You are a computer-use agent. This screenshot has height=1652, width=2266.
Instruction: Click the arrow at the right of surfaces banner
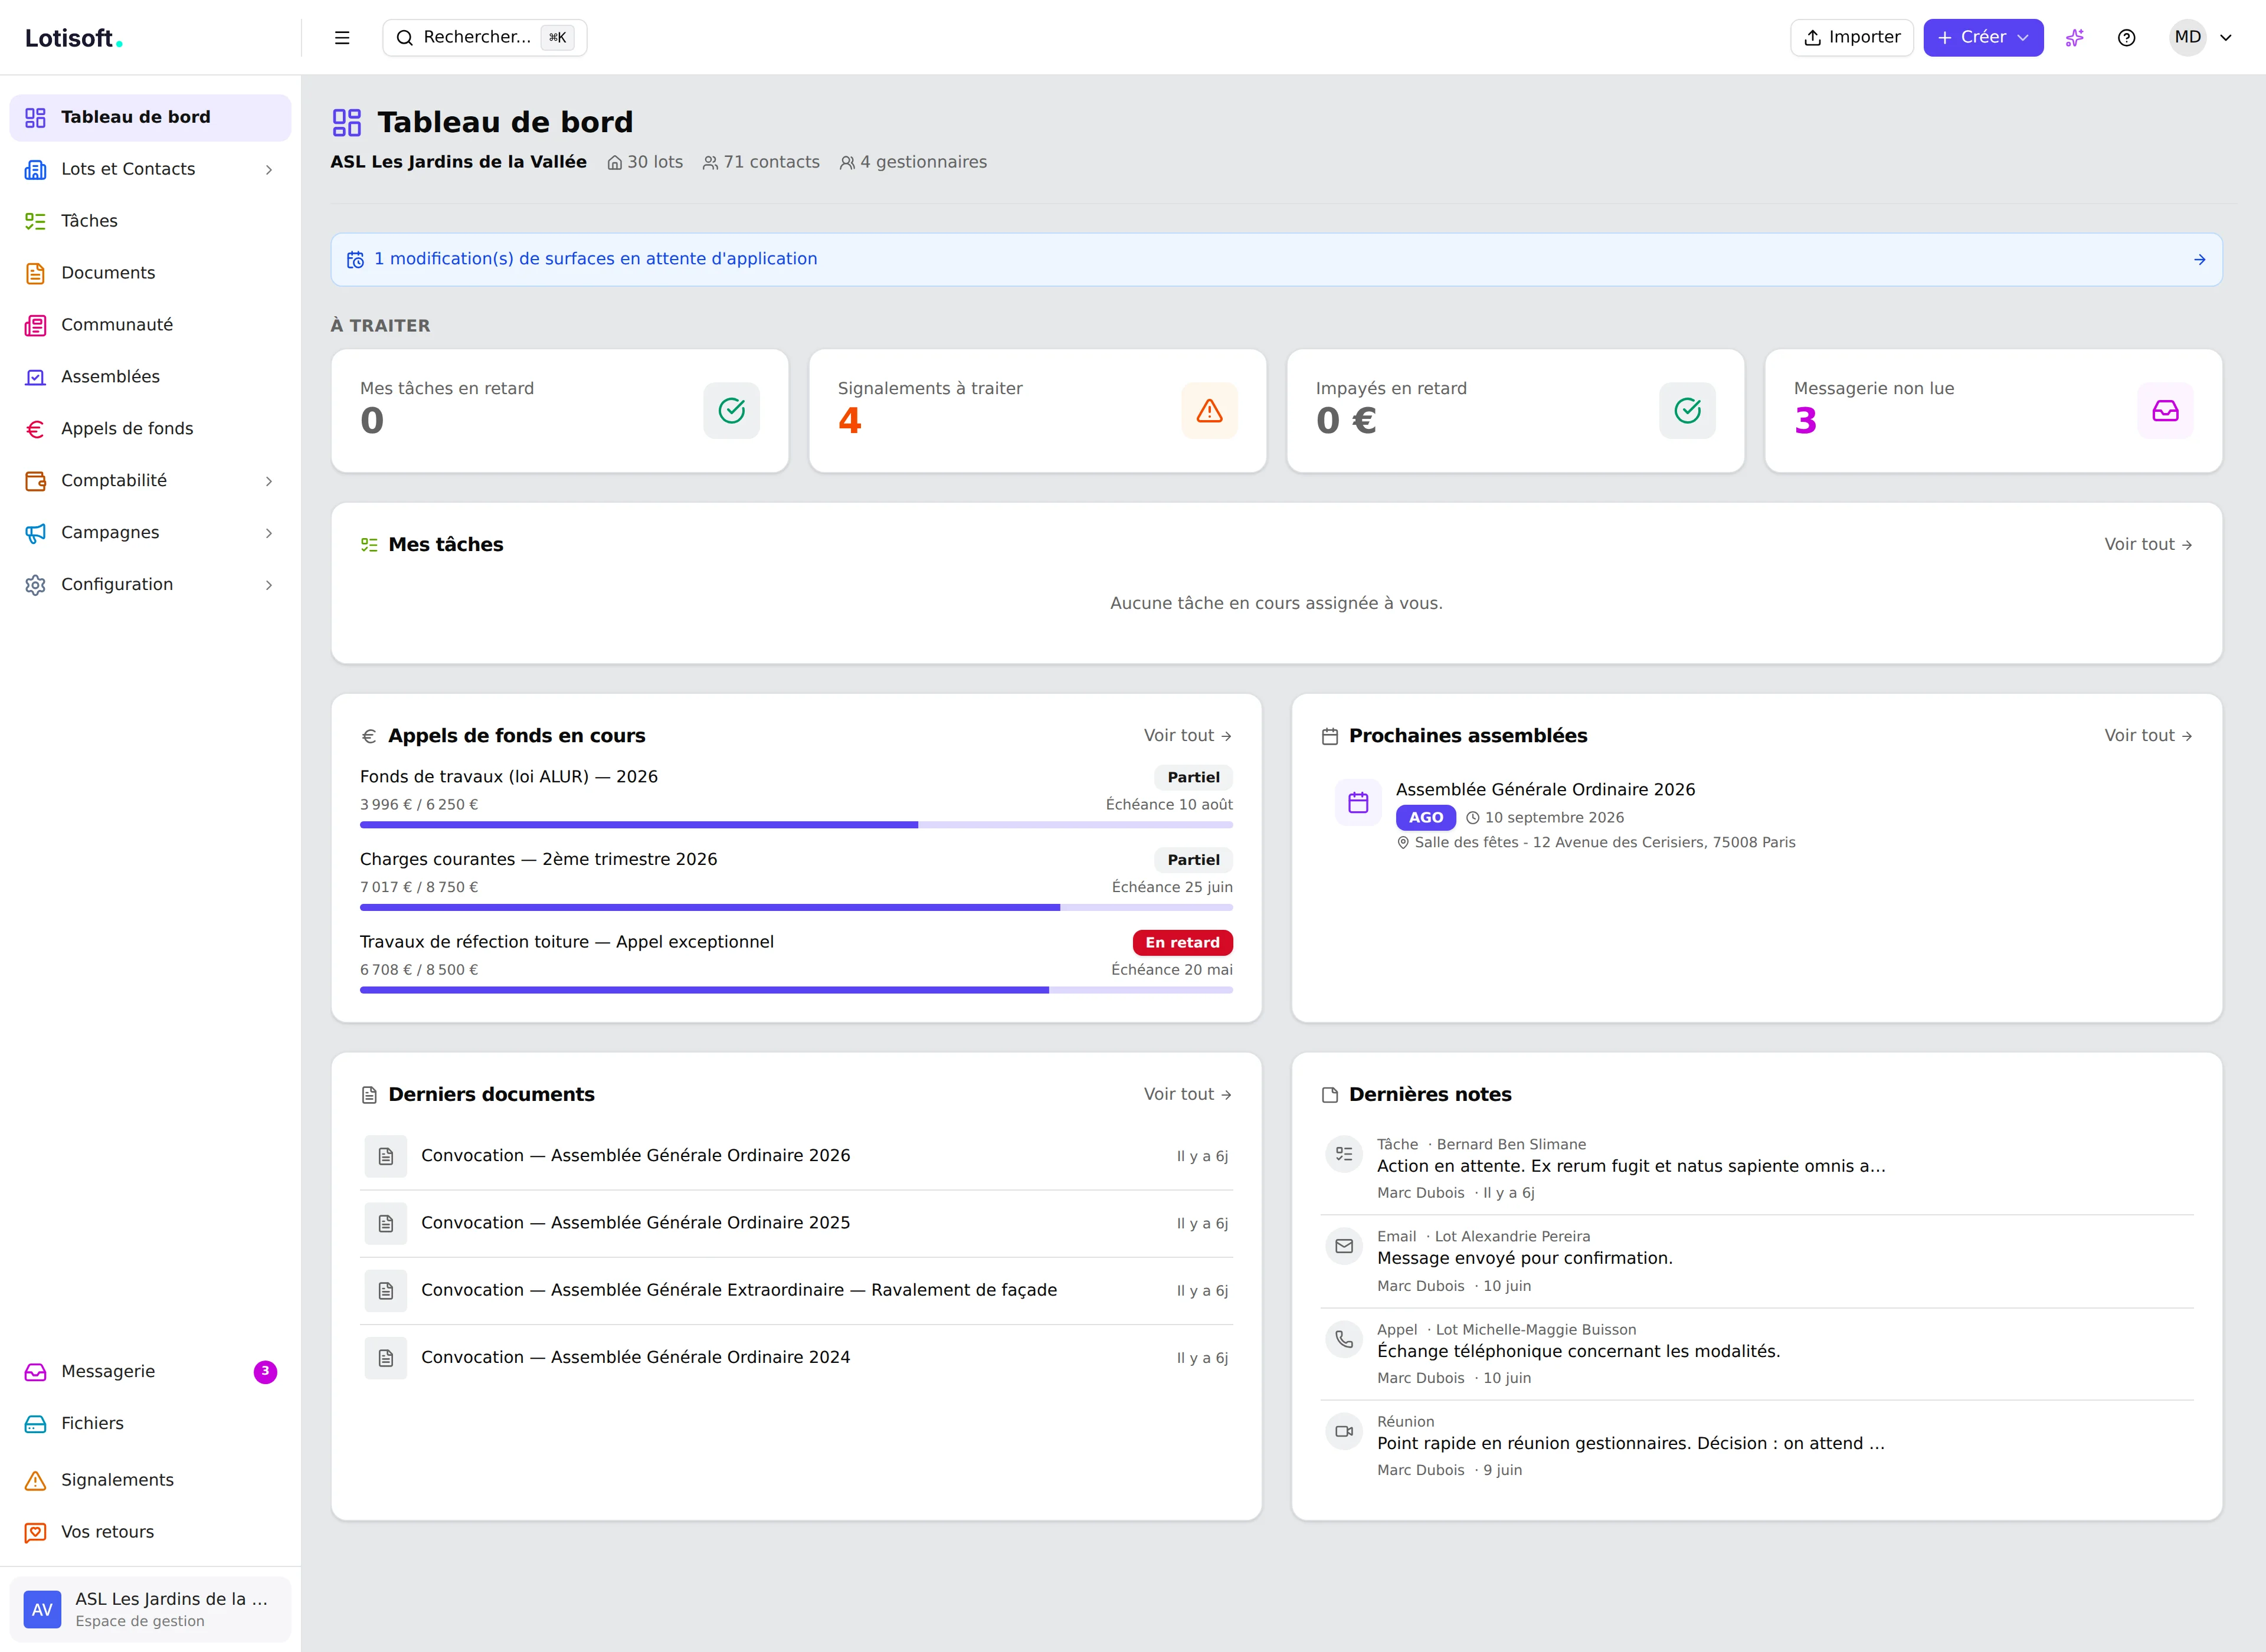[x=2200, y=260]
